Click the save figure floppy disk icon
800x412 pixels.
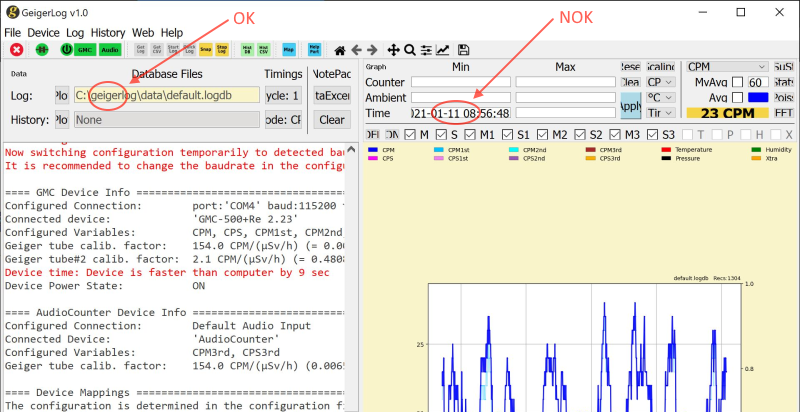463,50
